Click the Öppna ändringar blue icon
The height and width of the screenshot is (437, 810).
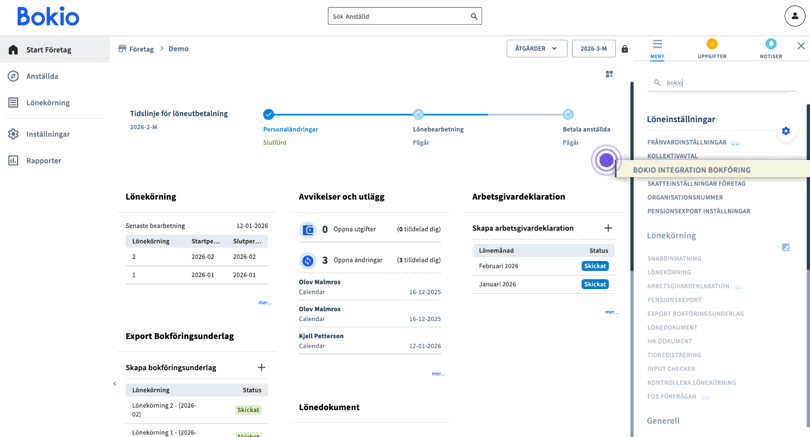308,260
